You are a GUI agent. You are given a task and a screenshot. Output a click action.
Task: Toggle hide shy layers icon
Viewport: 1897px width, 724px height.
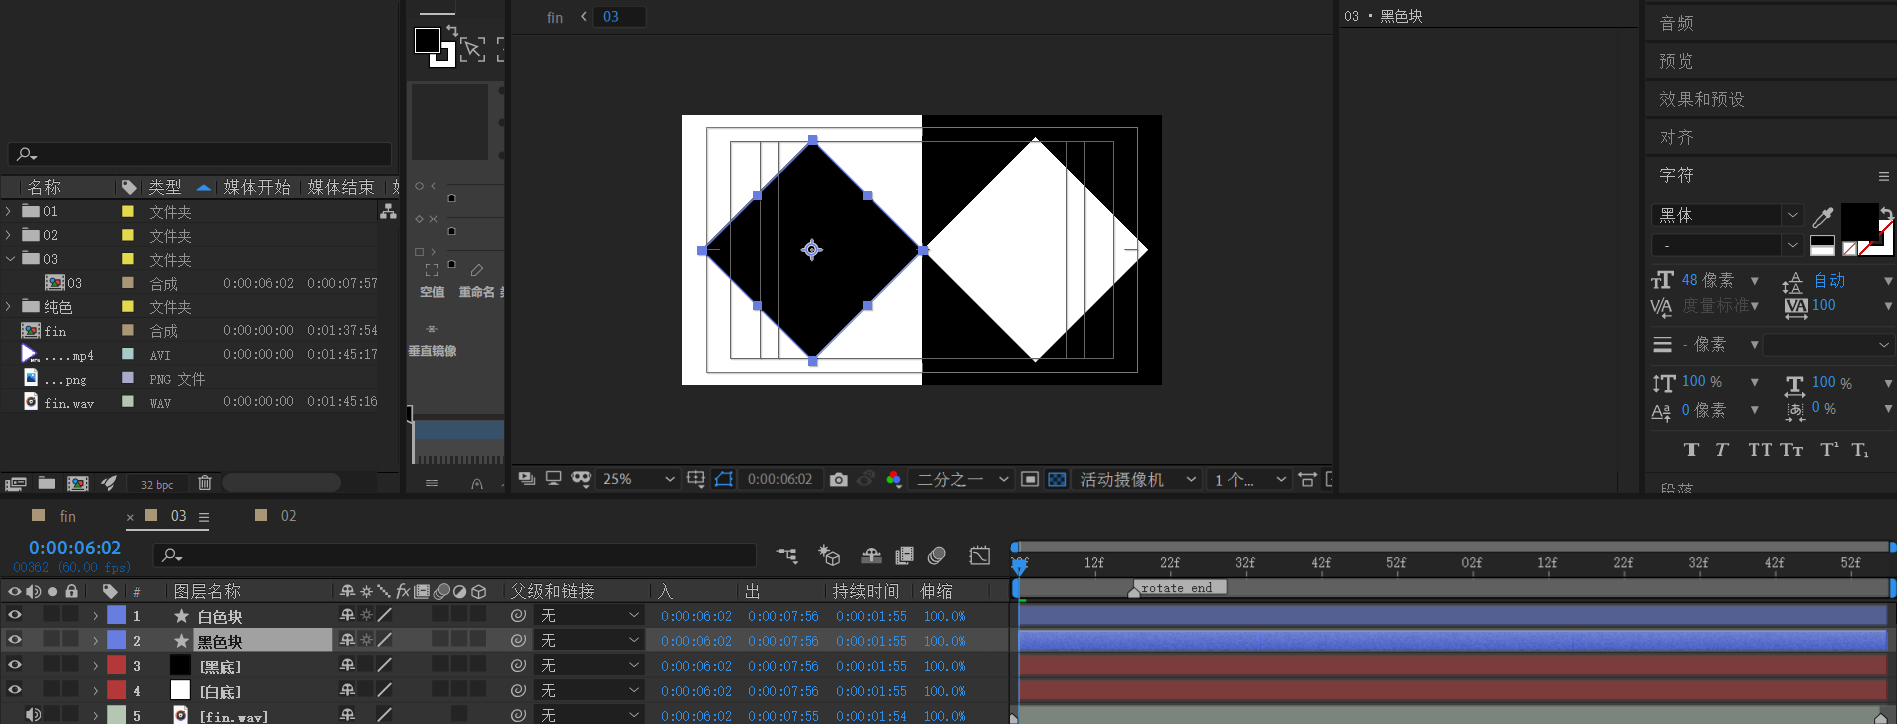coord(871,555)
